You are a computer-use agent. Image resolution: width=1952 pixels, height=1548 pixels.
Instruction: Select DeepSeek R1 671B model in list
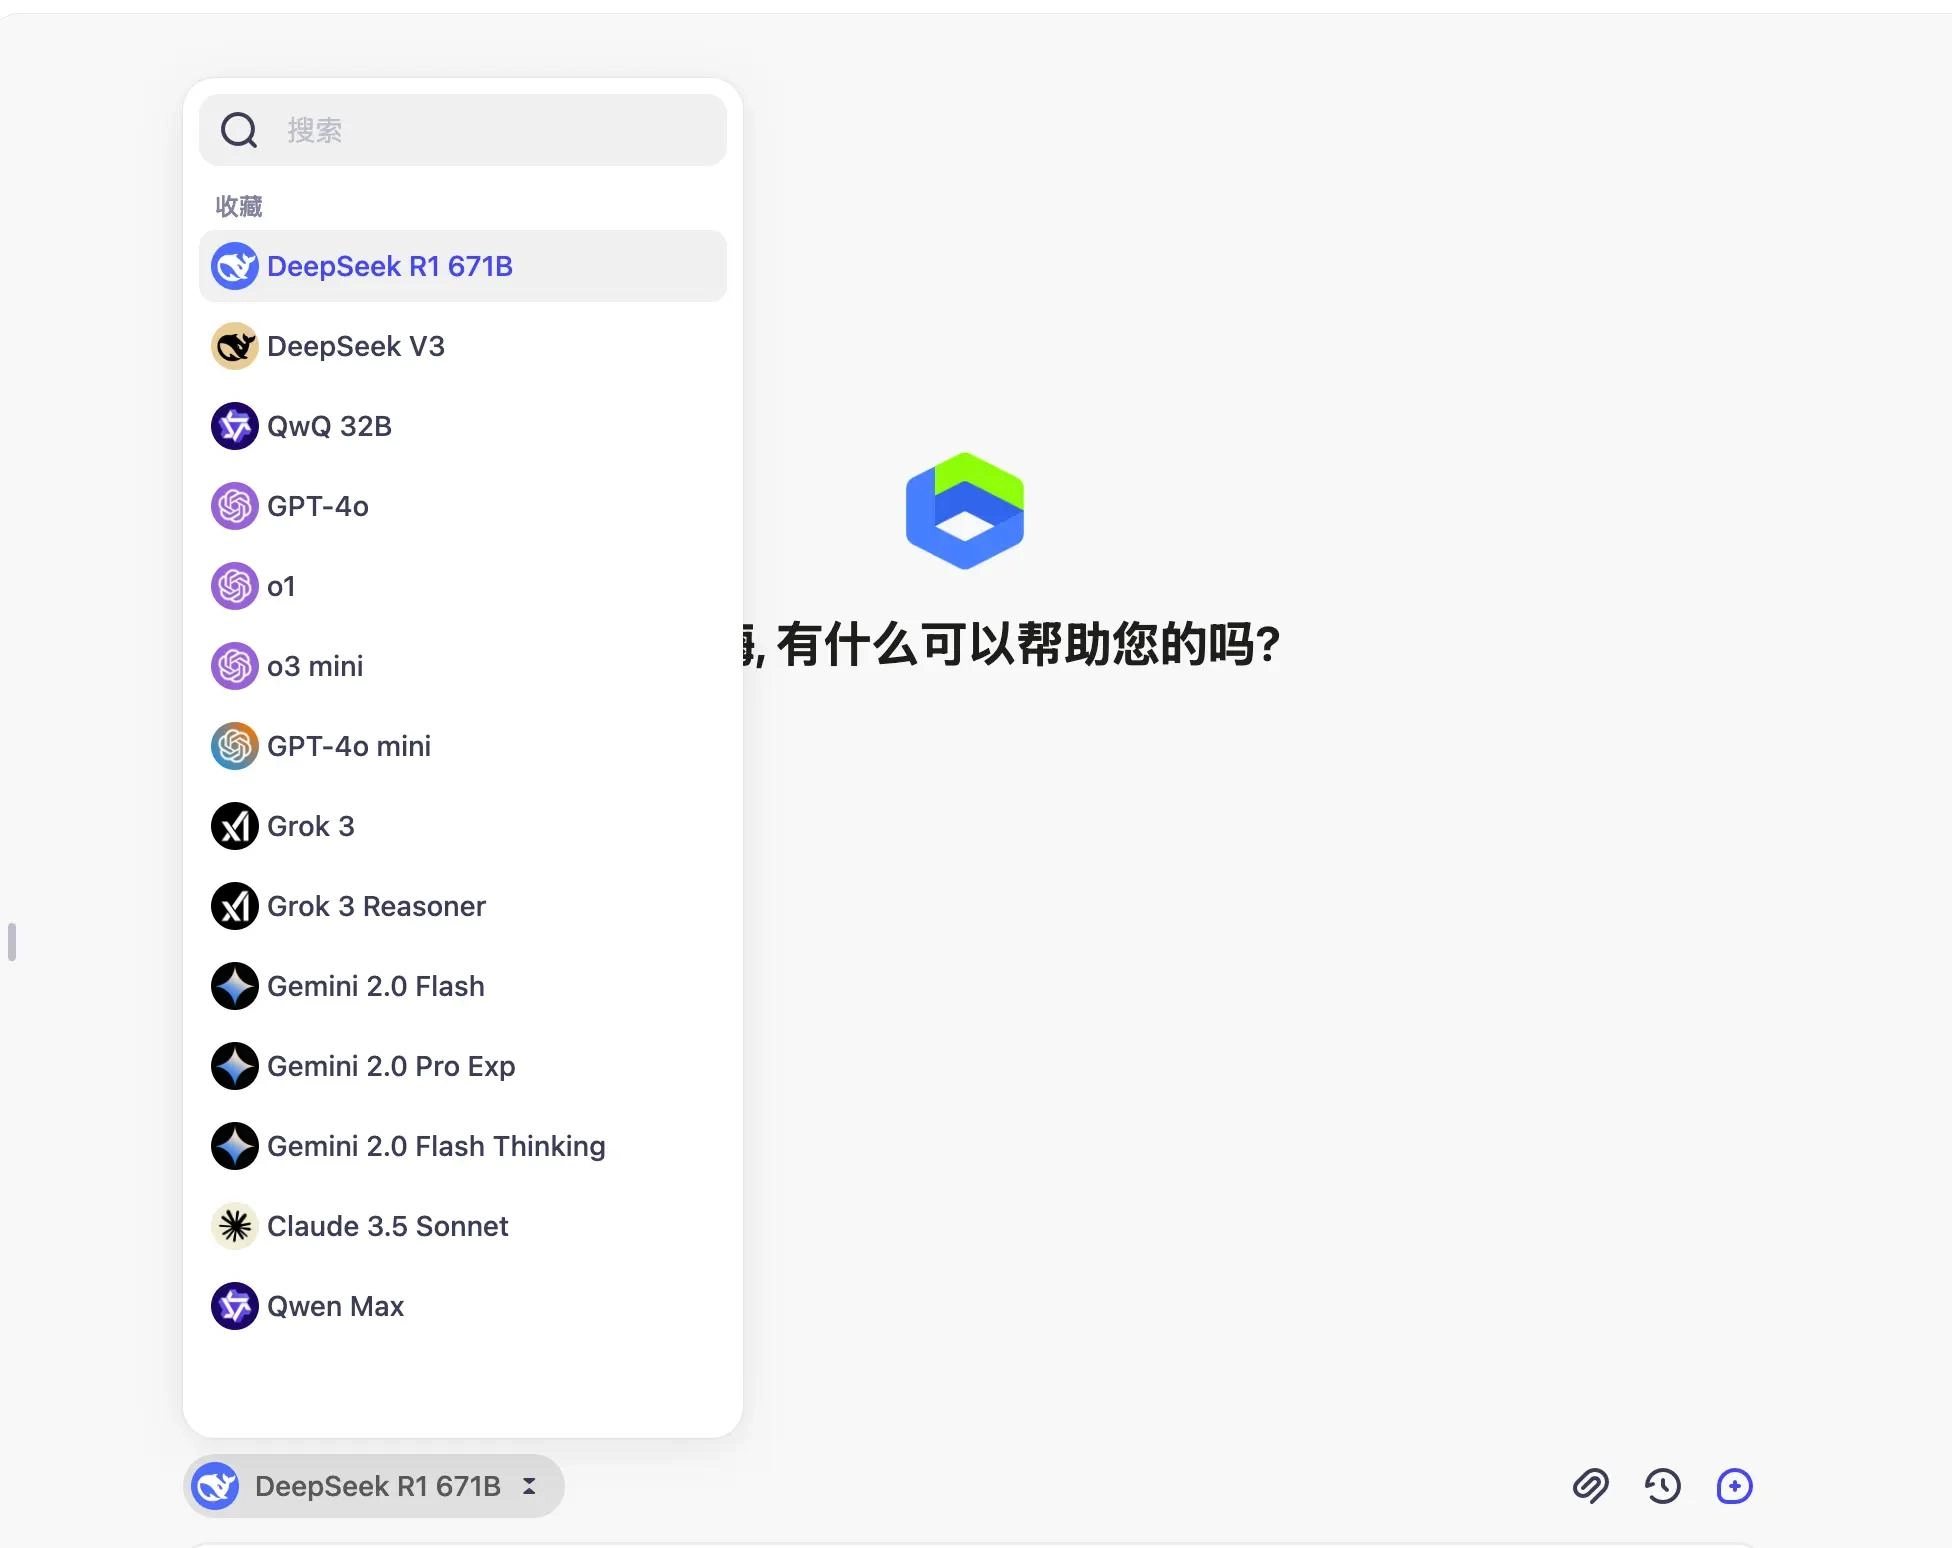[x=463, y=266]
